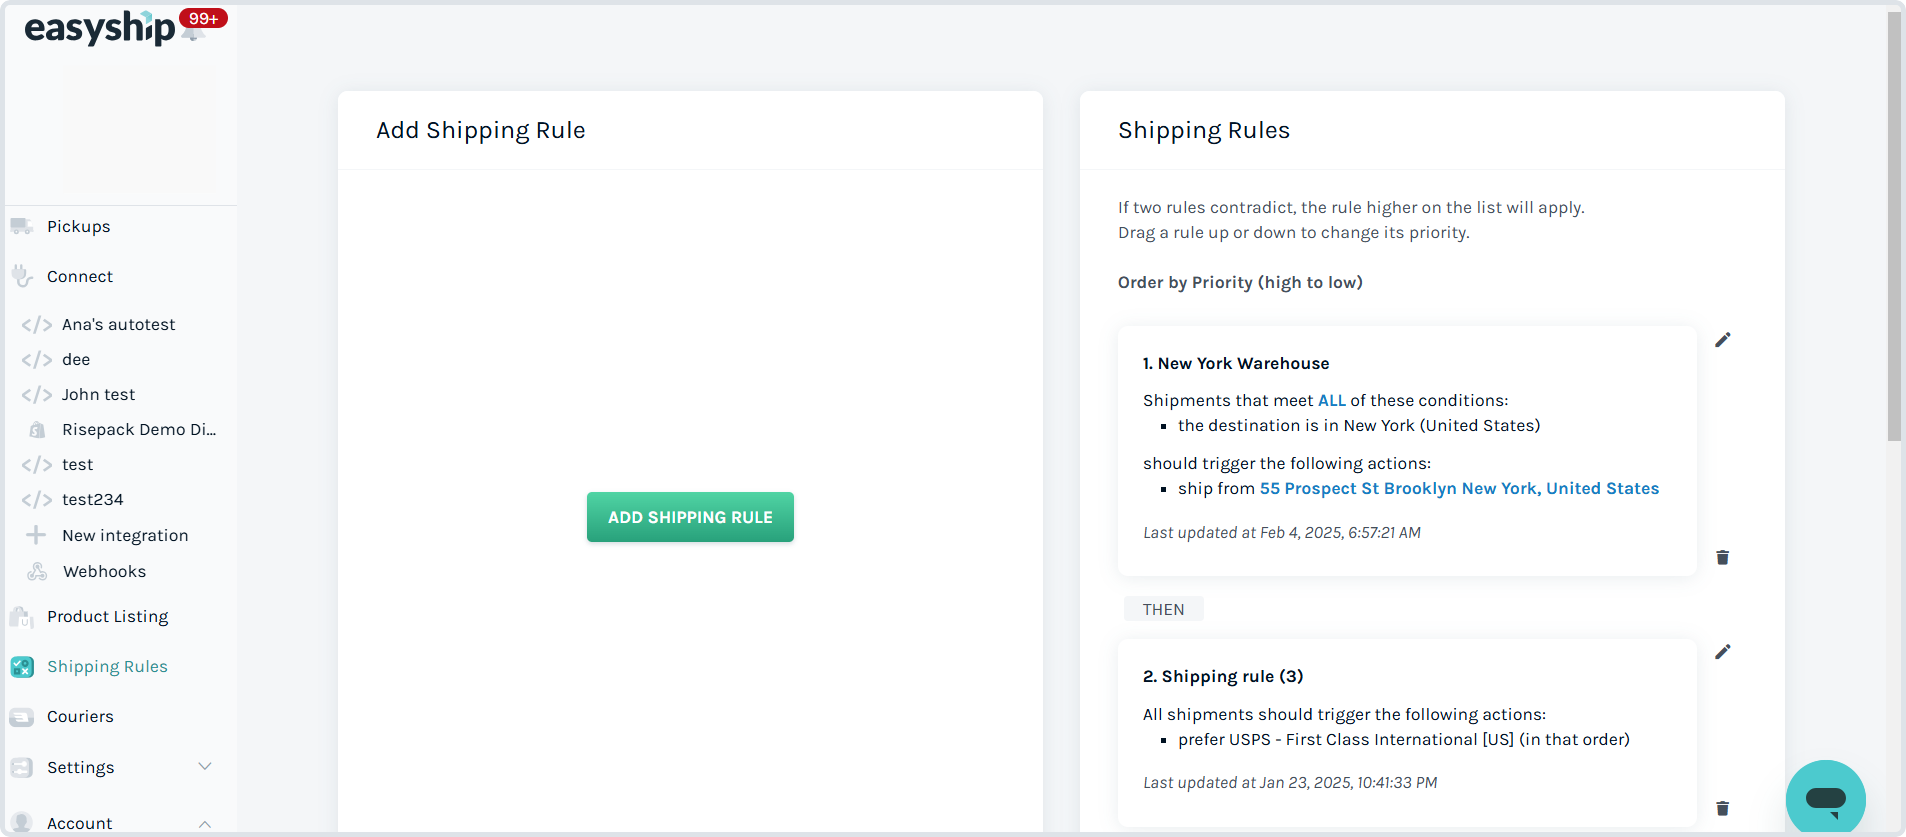Expand the Settings menu chevron
Viewport: 1906px width, 837px height.
tap(205, 766)
